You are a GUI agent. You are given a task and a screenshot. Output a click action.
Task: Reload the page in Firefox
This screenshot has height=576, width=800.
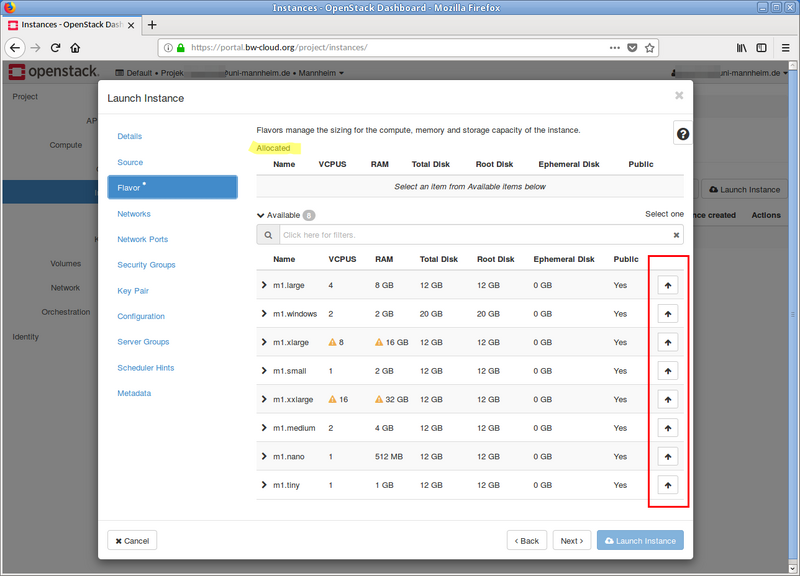click(x=55, y=47)
